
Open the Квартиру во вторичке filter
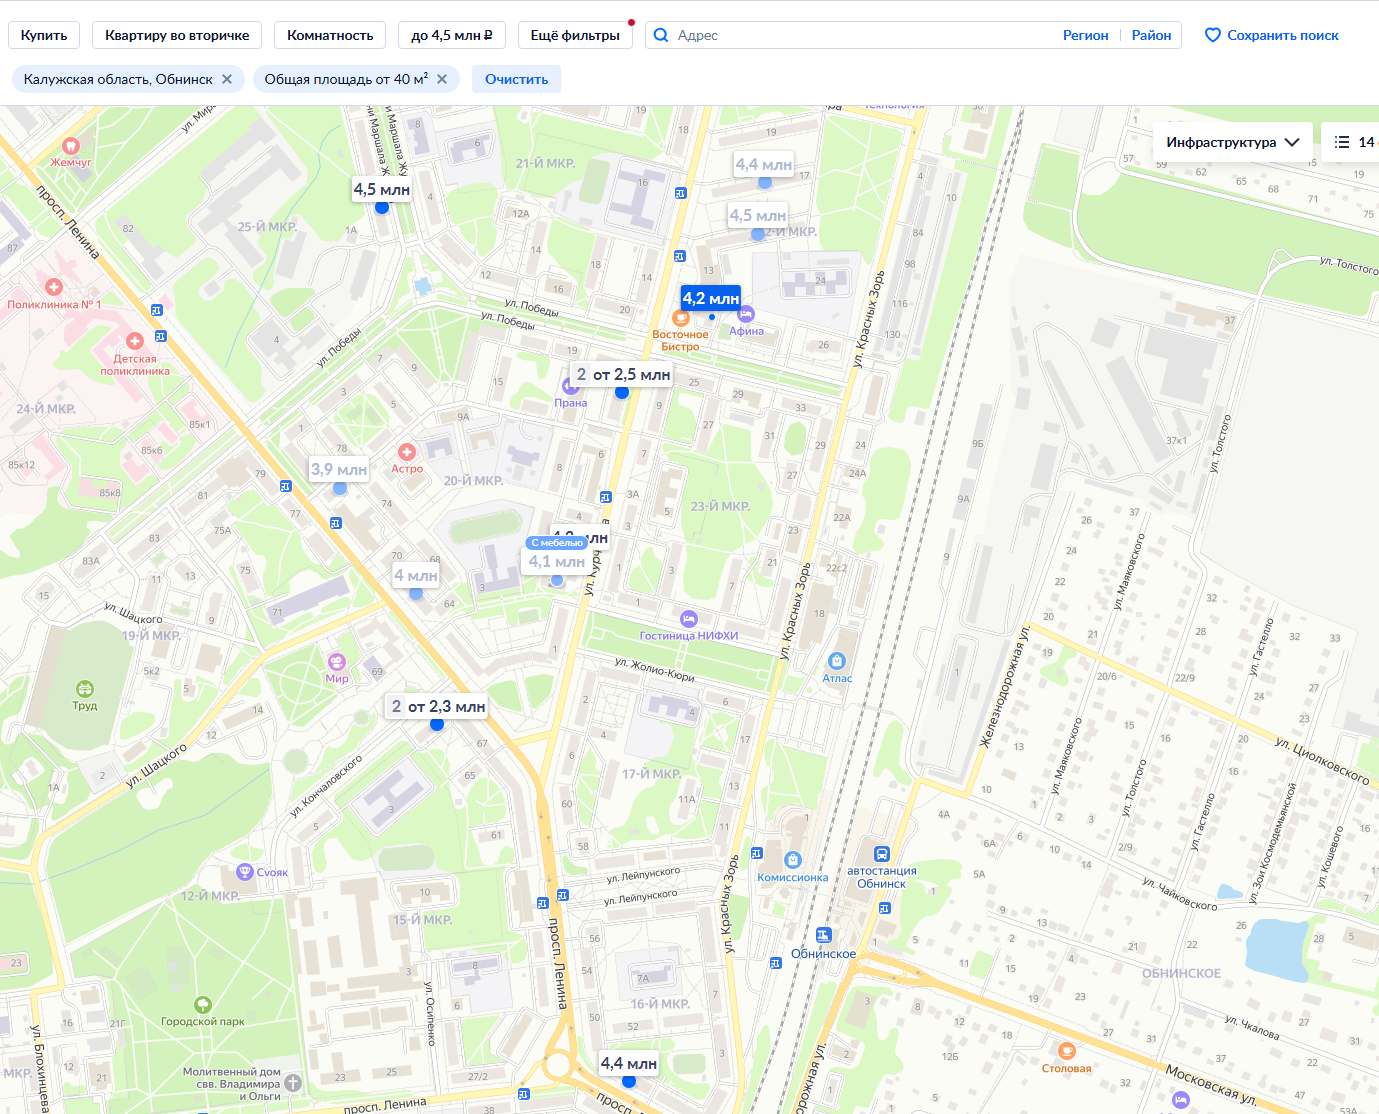[x=177, y=35]
